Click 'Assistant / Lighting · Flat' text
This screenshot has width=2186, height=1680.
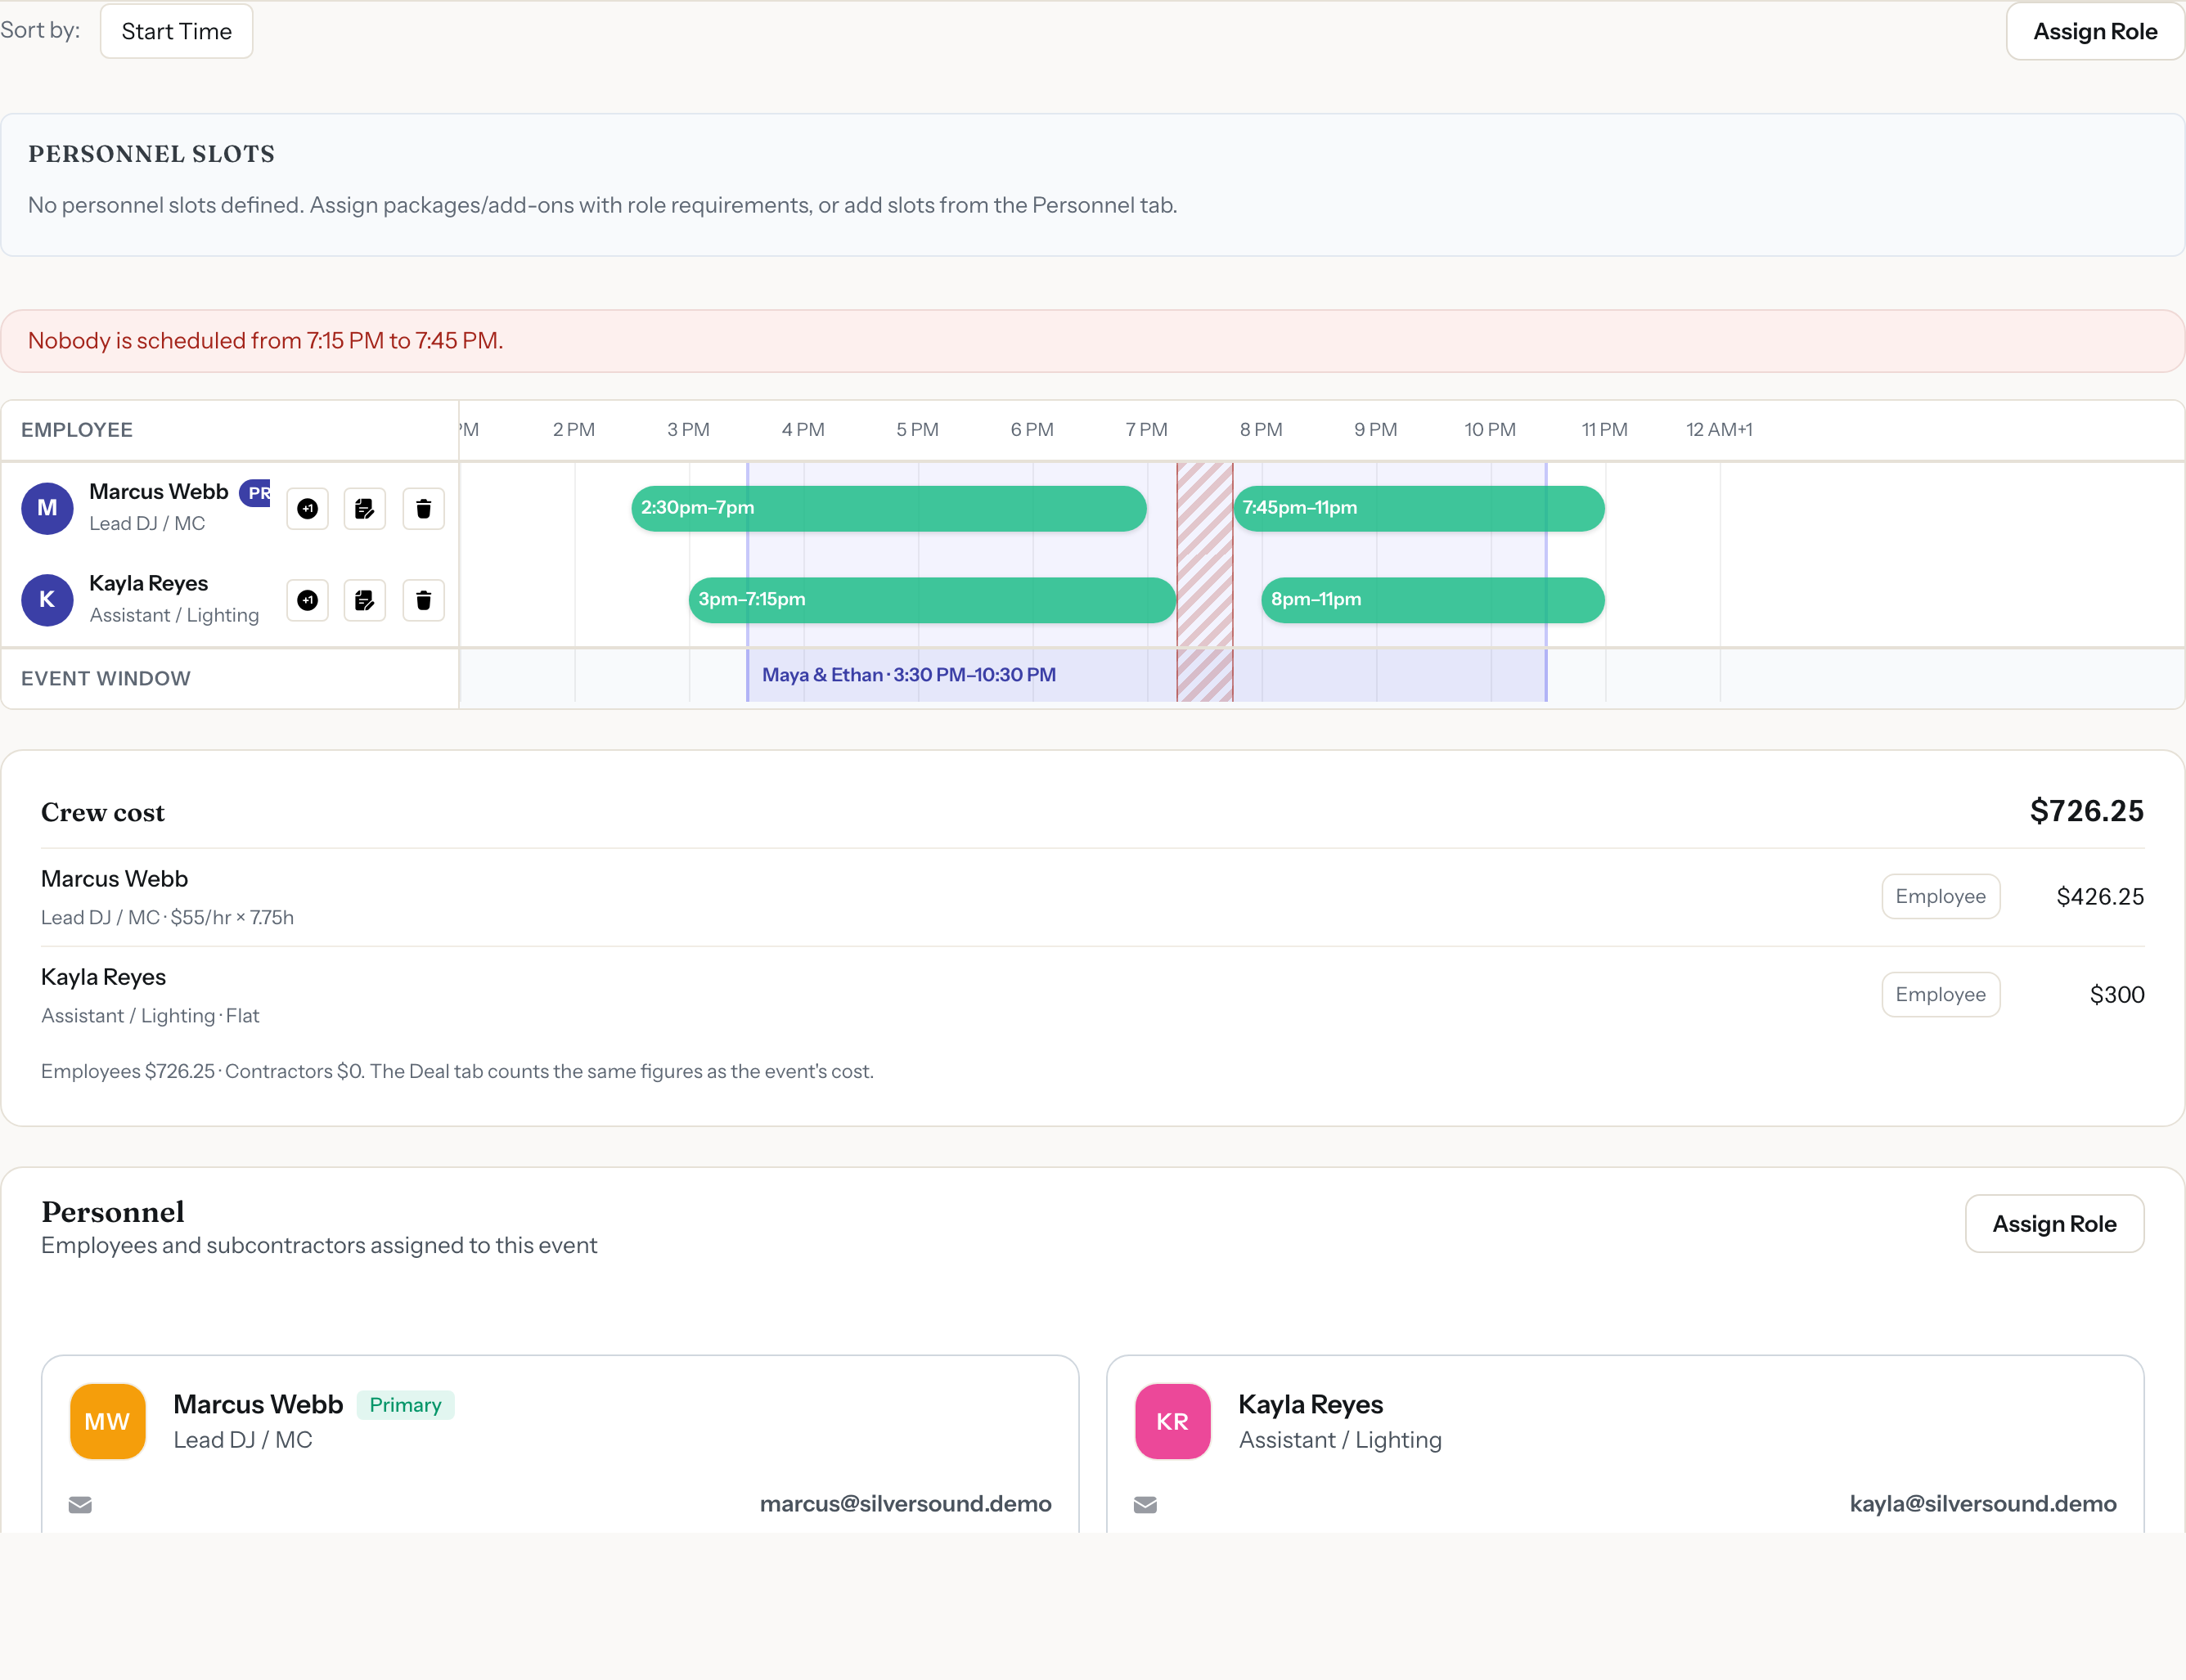150,1015
